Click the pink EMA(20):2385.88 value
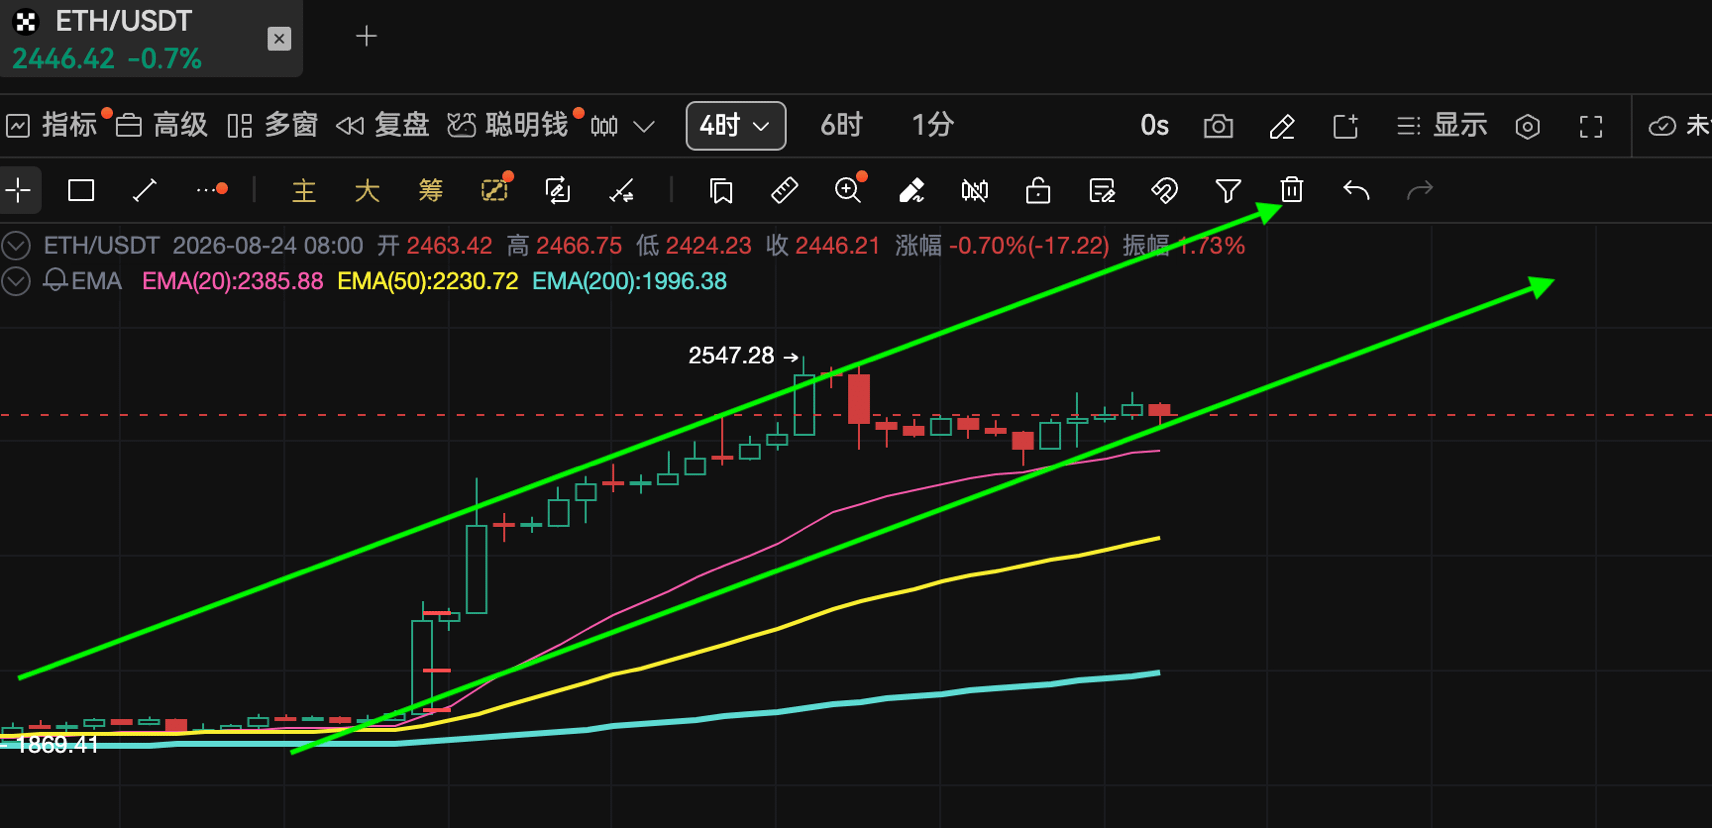 pyautogui.click(x=233, y=281)
